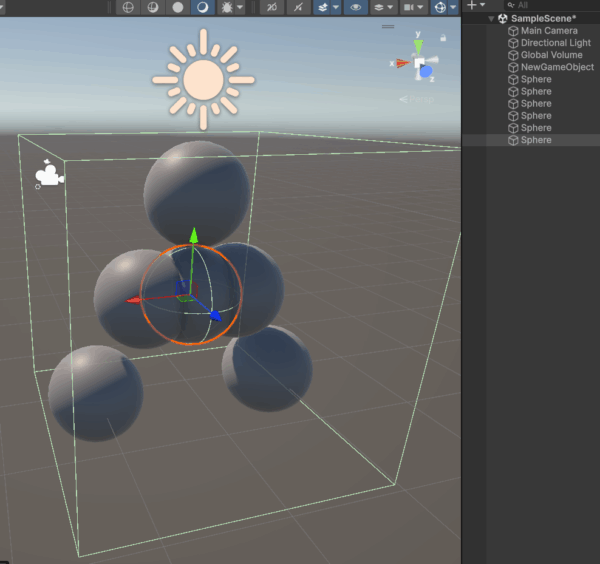Click the Directional Light sun gizmo in scene
The width and height of the screenshot is (600, 564).
click(x=203, y=78)
